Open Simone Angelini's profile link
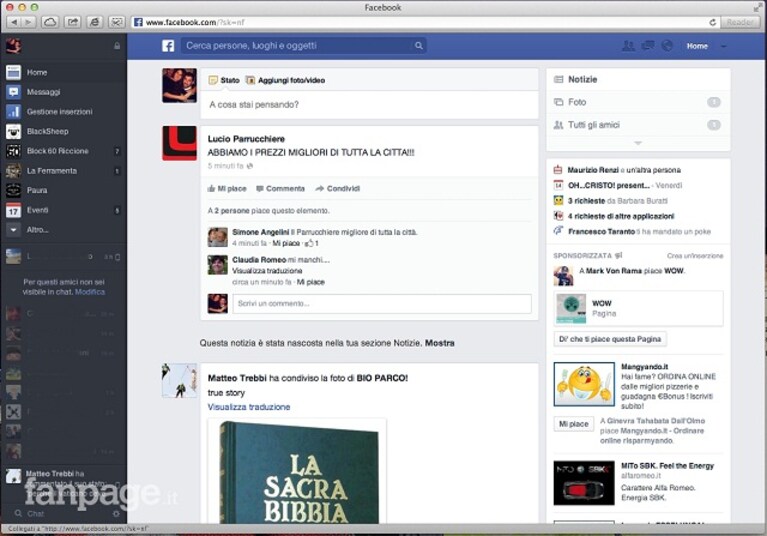Image resolution: width=767 pixels, height=536 pixels. [x=260, y=232]
